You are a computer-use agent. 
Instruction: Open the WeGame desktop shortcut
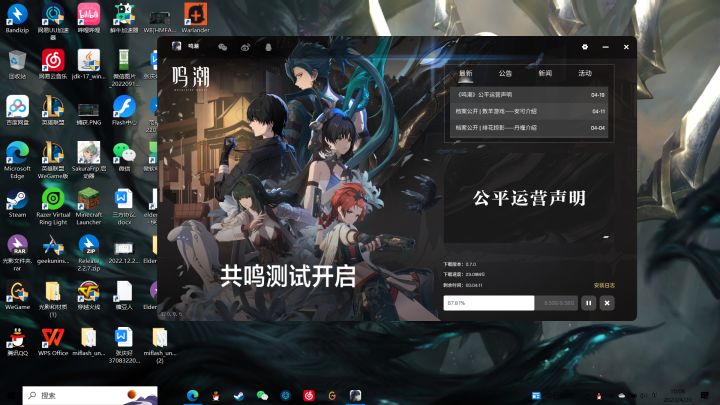click(x=17, y=295)
